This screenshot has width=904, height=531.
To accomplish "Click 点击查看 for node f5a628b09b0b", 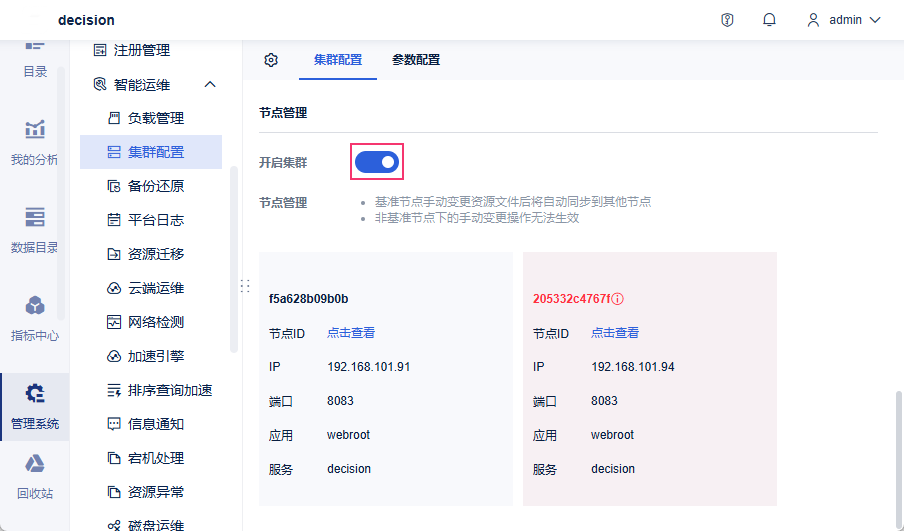I will (x=351, y=333).
